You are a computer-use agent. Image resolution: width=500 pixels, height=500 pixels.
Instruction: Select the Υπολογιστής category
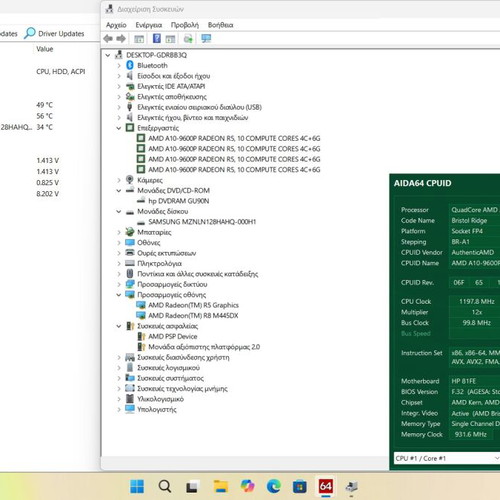[157, 409]
